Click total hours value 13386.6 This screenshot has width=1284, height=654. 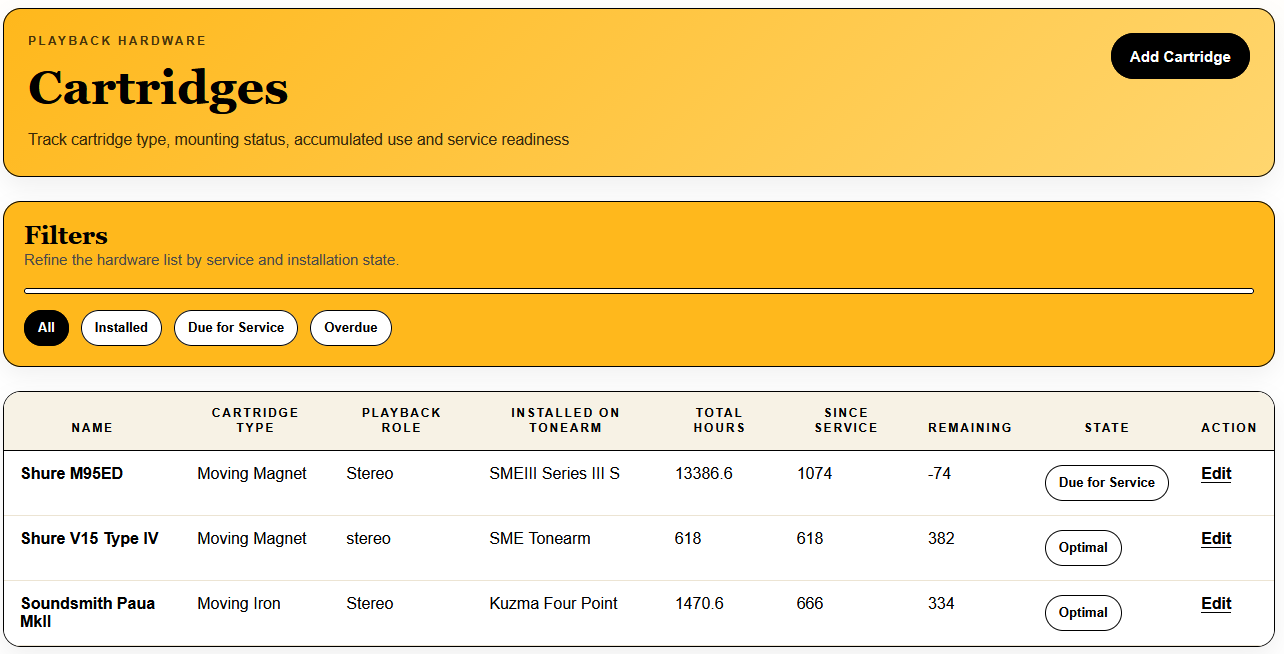click(x=704, y=474)
